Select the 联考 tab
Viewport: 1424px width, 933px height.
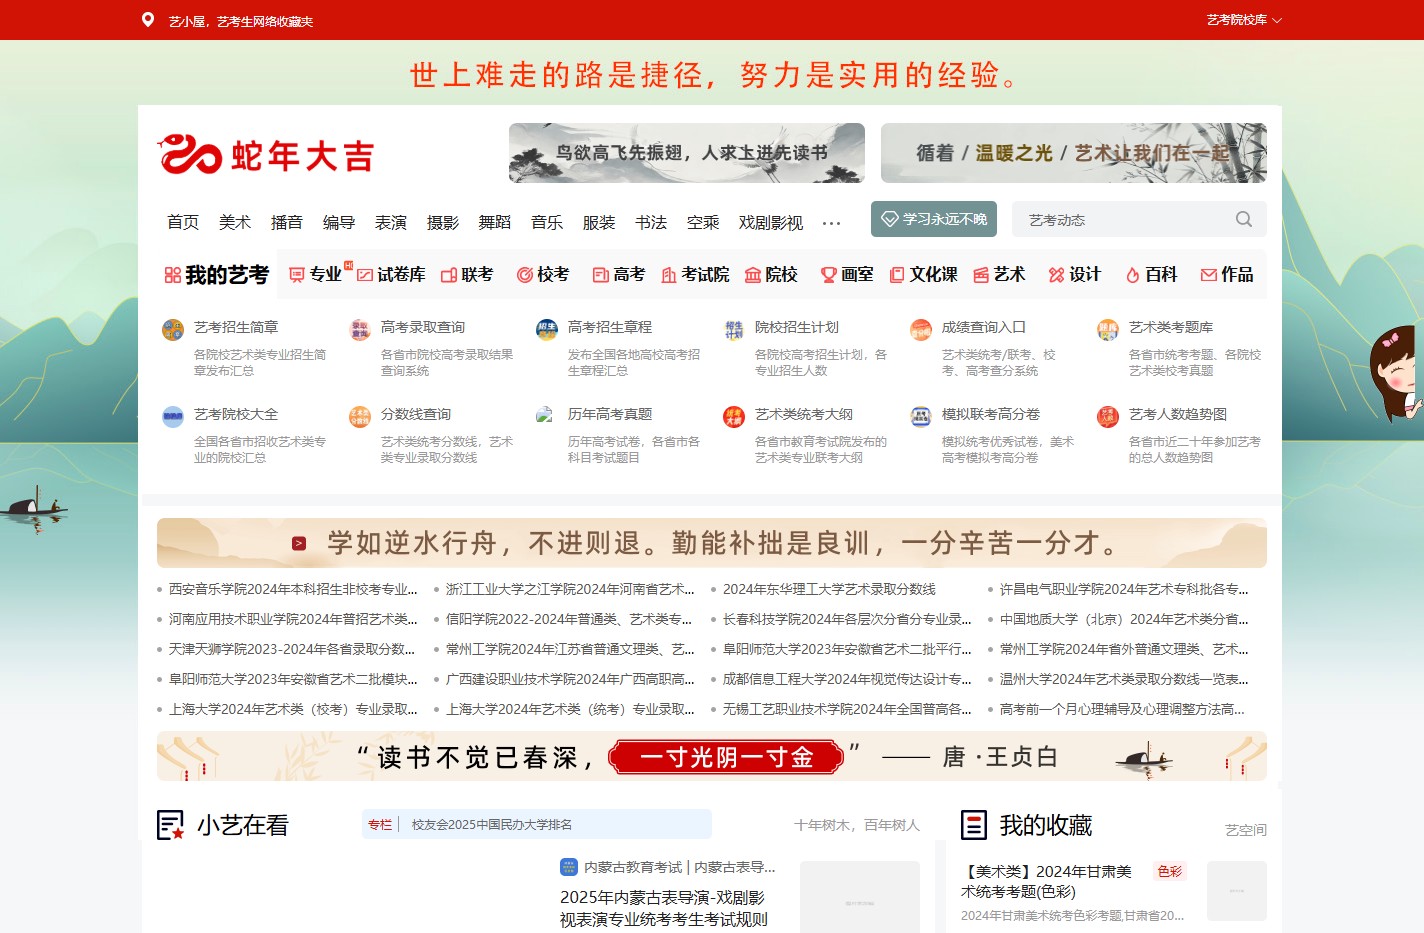coord(467,274)
